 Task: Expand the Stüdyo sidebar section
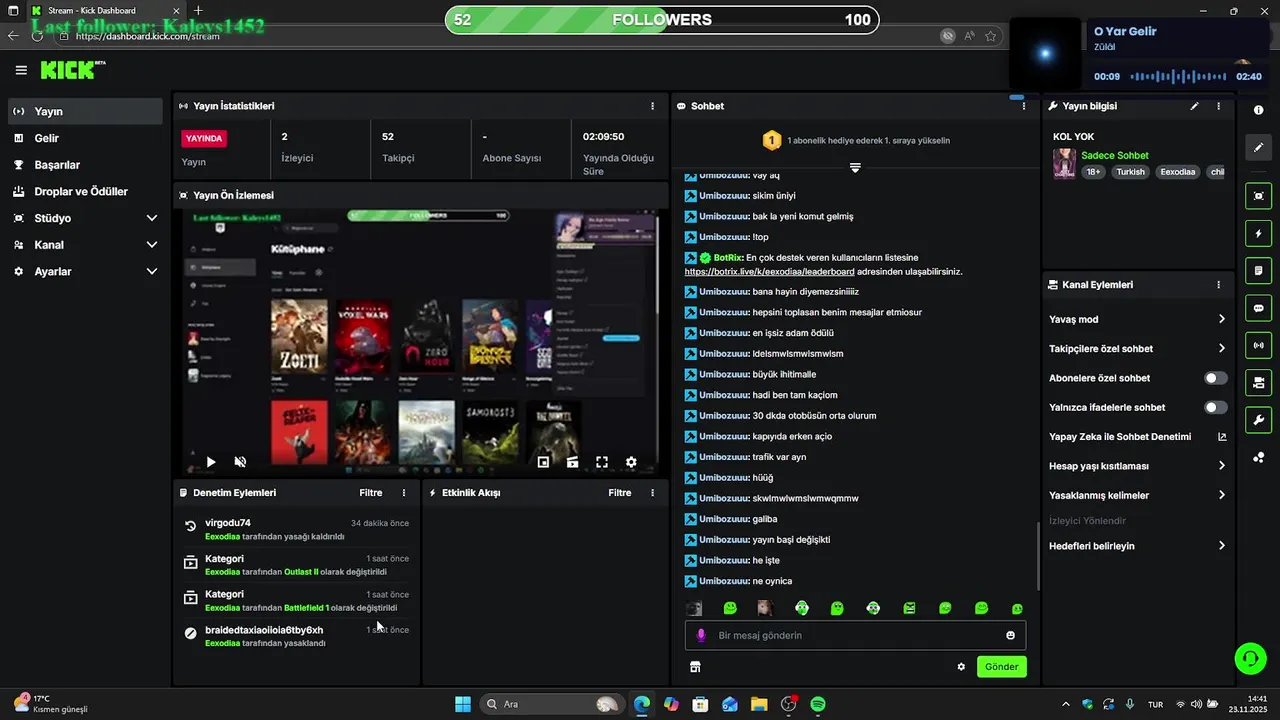tap(85, 218)
